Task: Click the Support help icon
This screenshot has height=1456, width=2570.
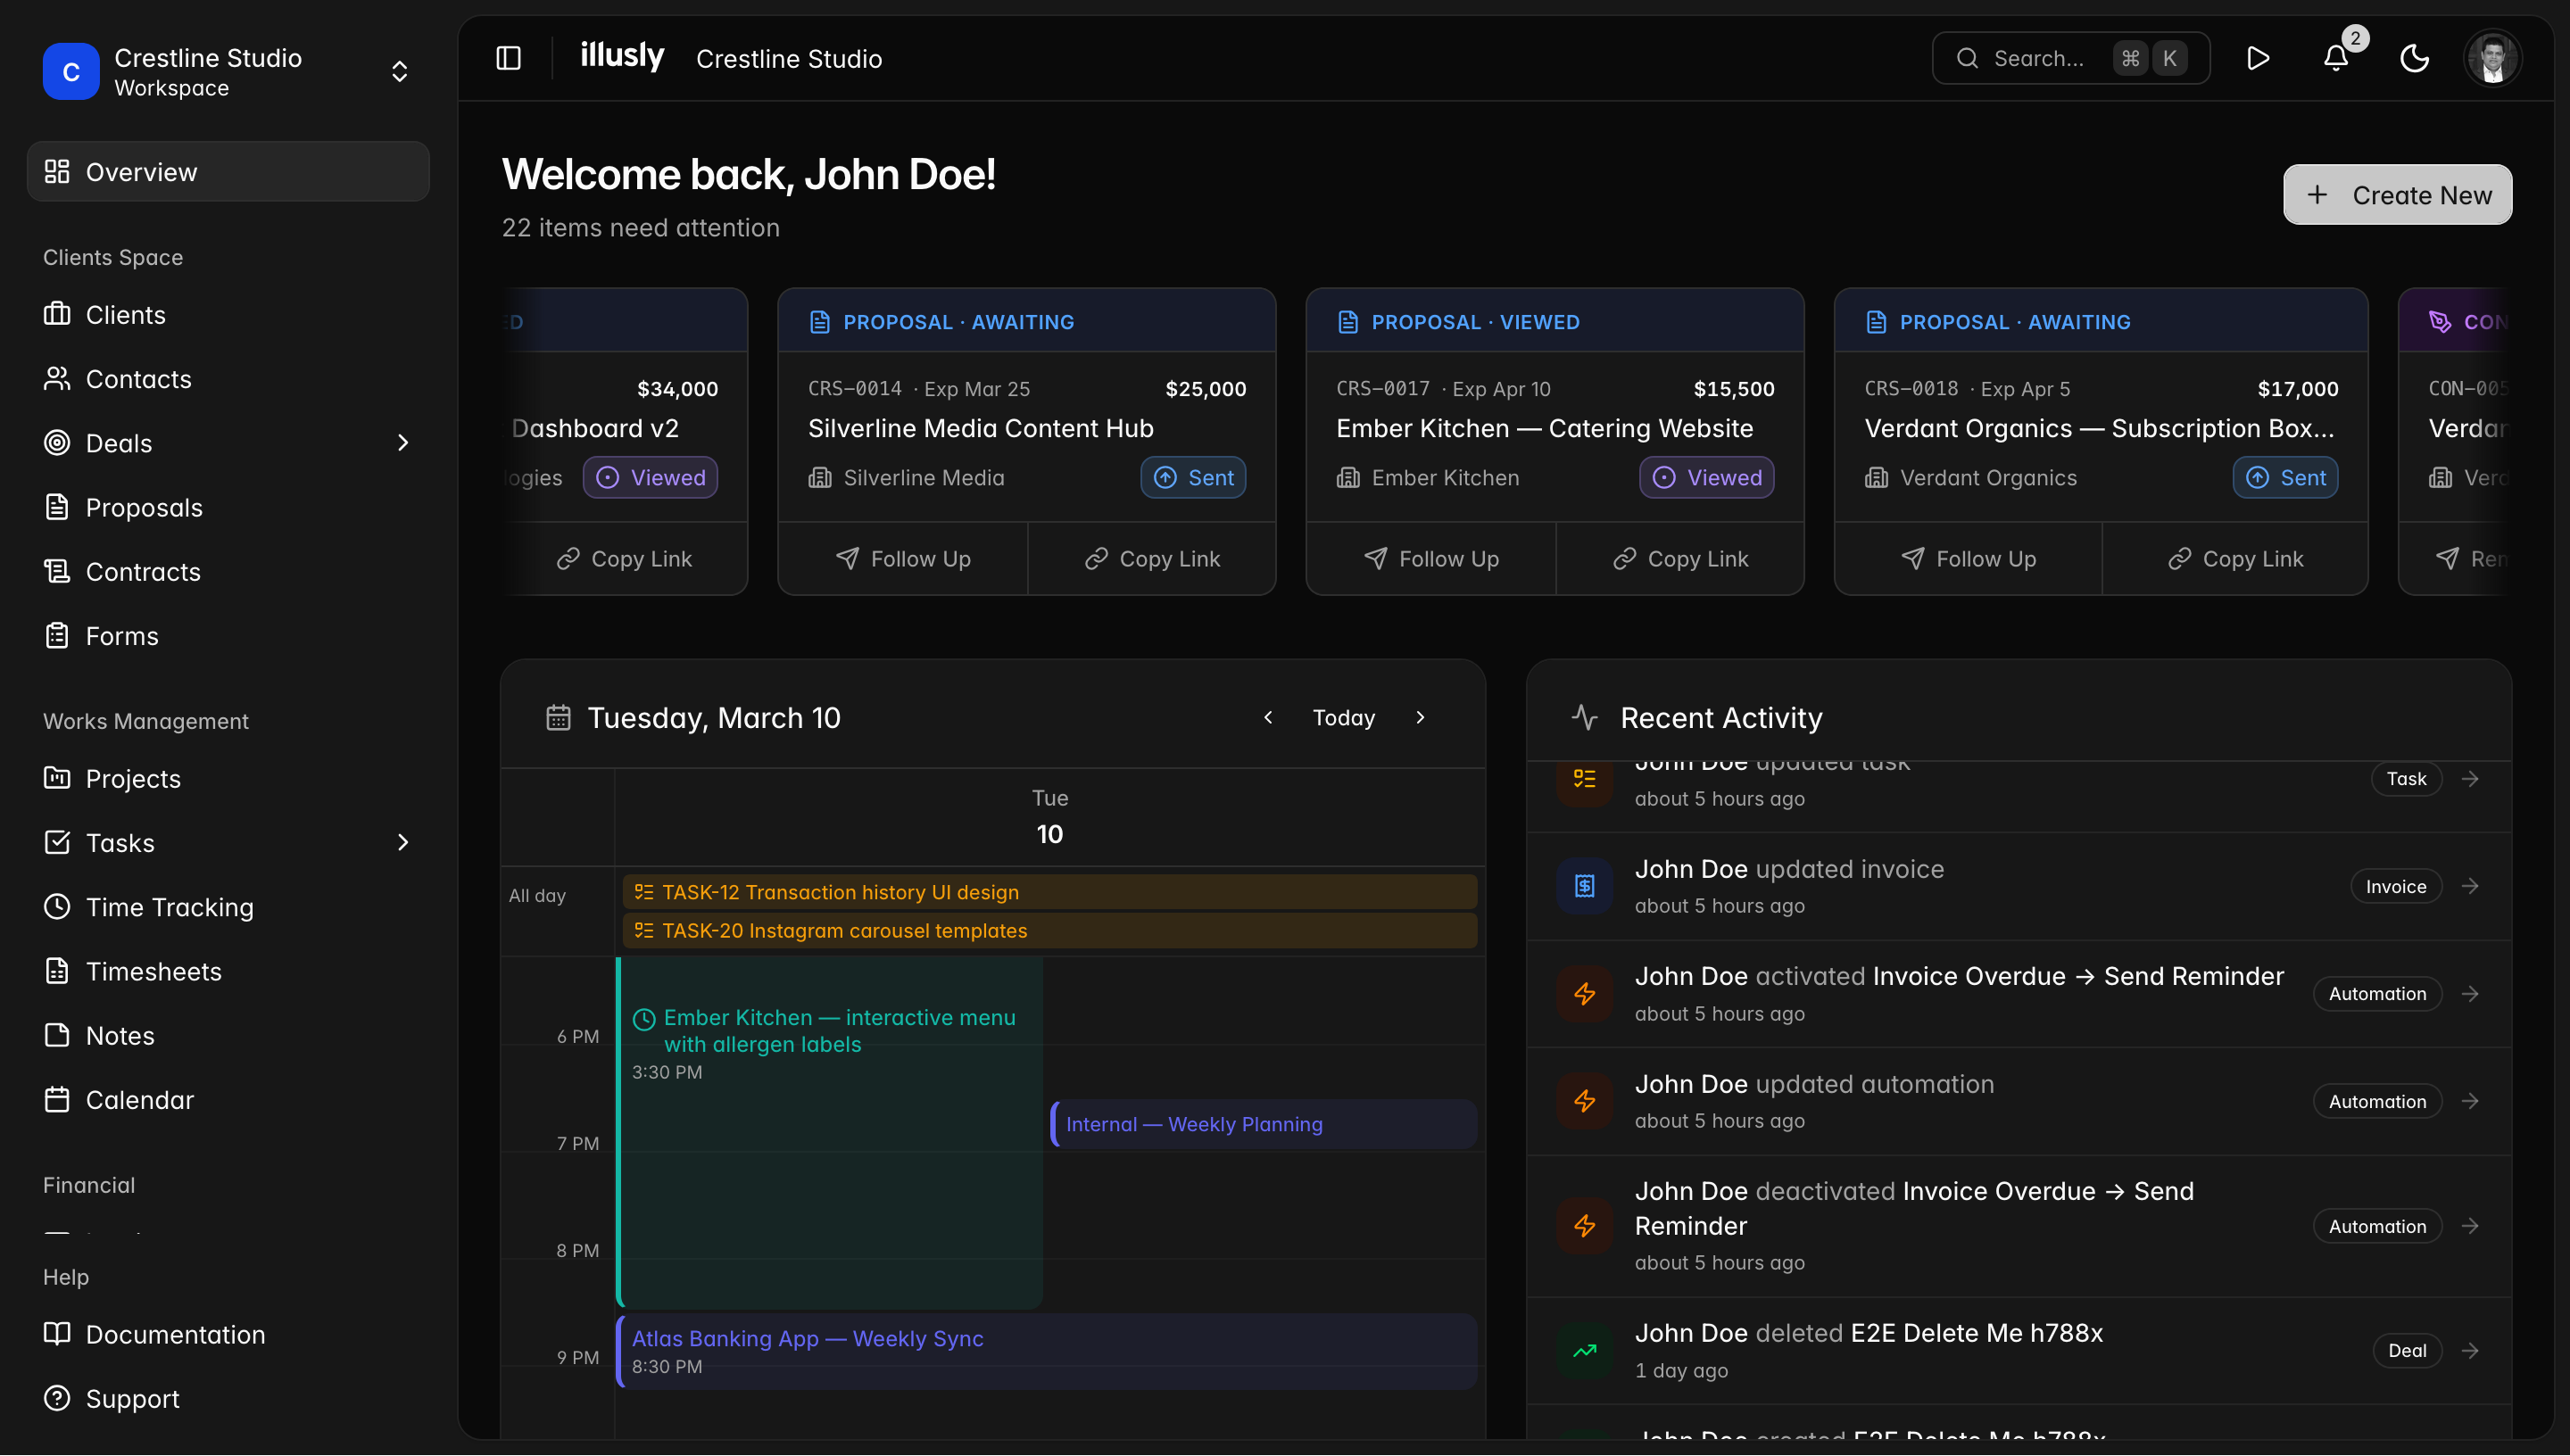Action: pyautogui.click(x=57, y=1398)
